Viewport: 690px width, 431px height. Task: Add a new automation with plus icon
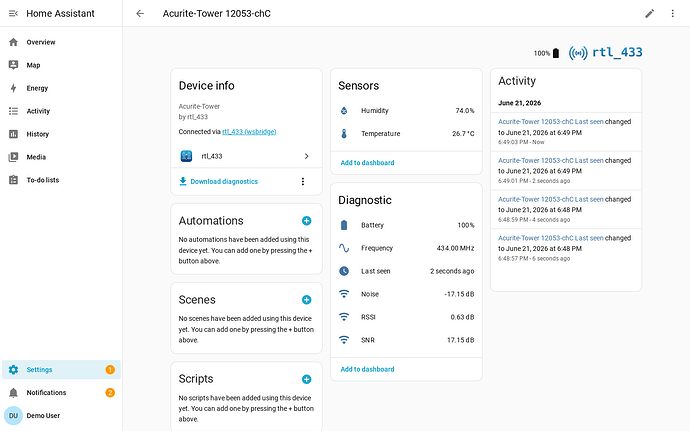pos(307,221)
